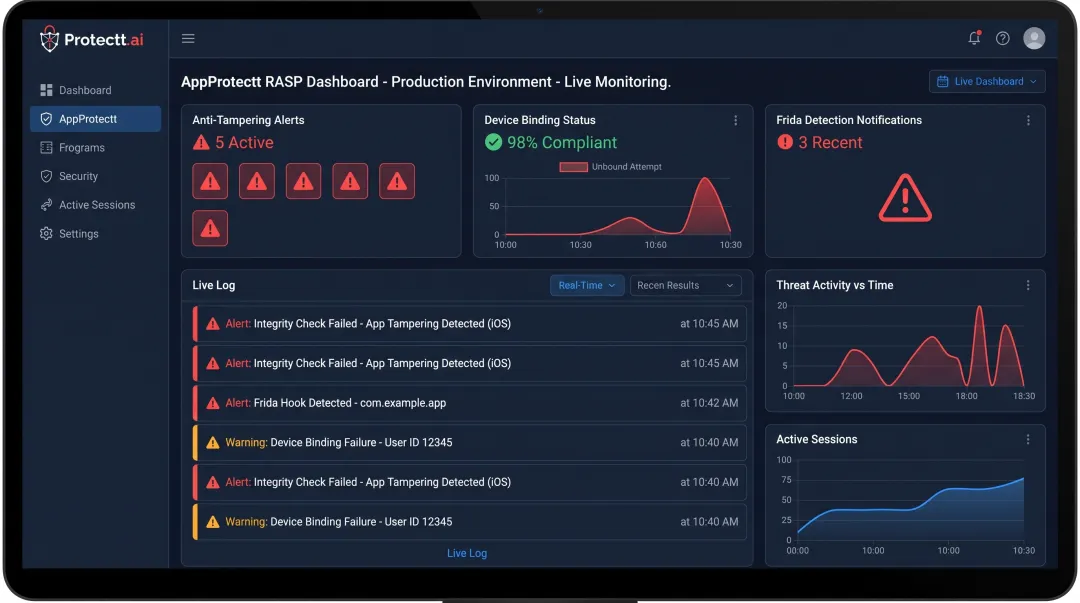Image resolution: width=1080 pixels, height=603 pixels.
Task: Select the alert tile in the second row
Action: [x=210, y=228]
